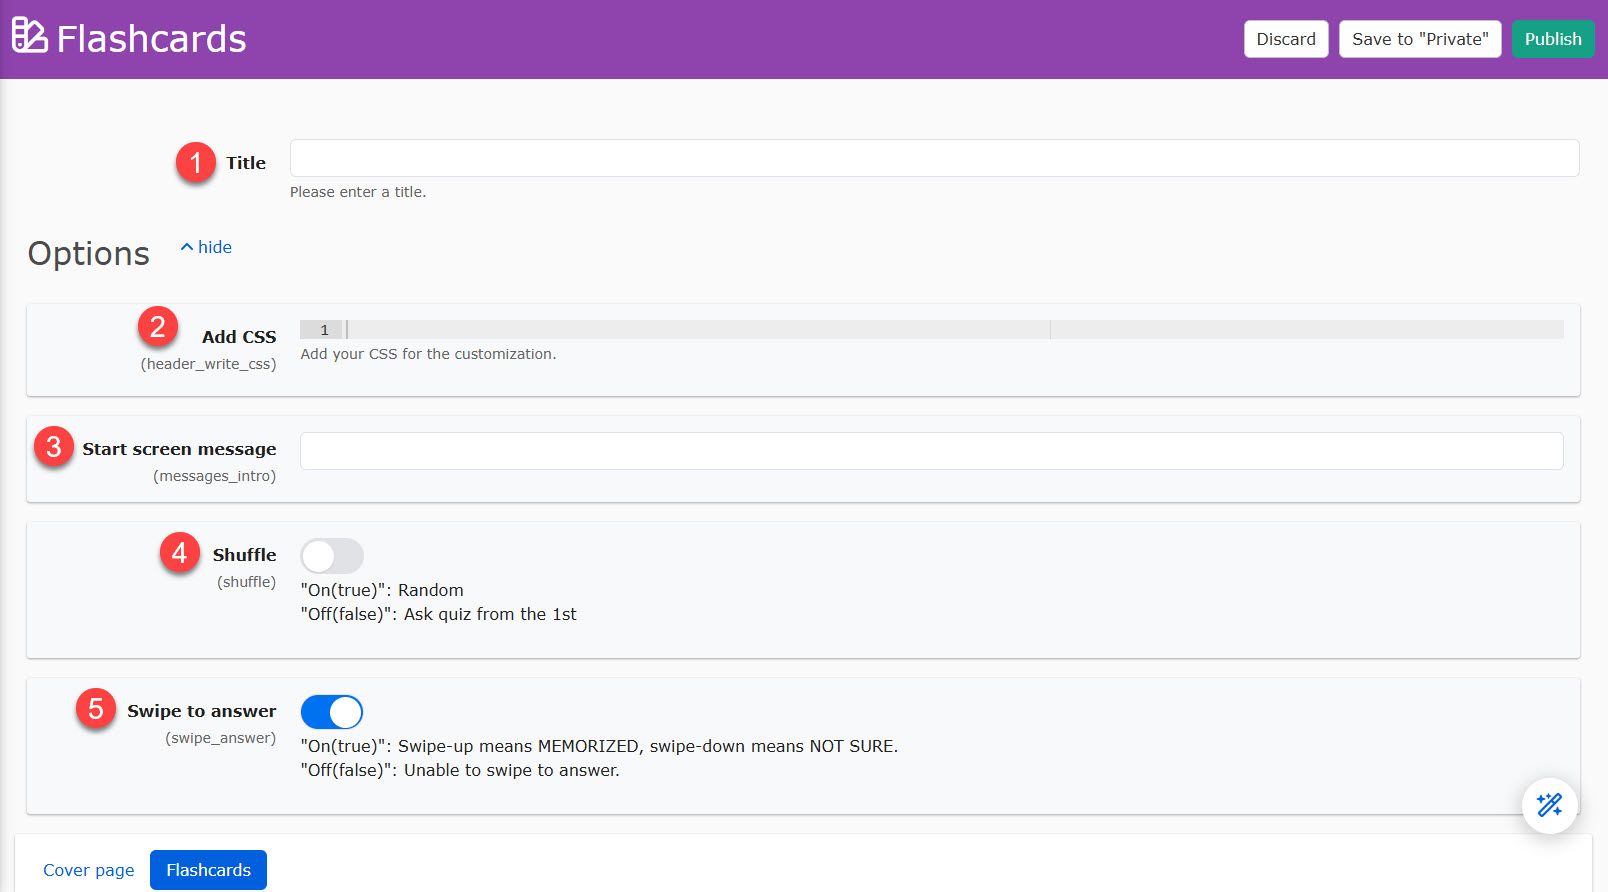Click red step marker 4 beside Shuffle
Image resolution: width=1608 pixels, height=892 pixels.
coord(180,552)
